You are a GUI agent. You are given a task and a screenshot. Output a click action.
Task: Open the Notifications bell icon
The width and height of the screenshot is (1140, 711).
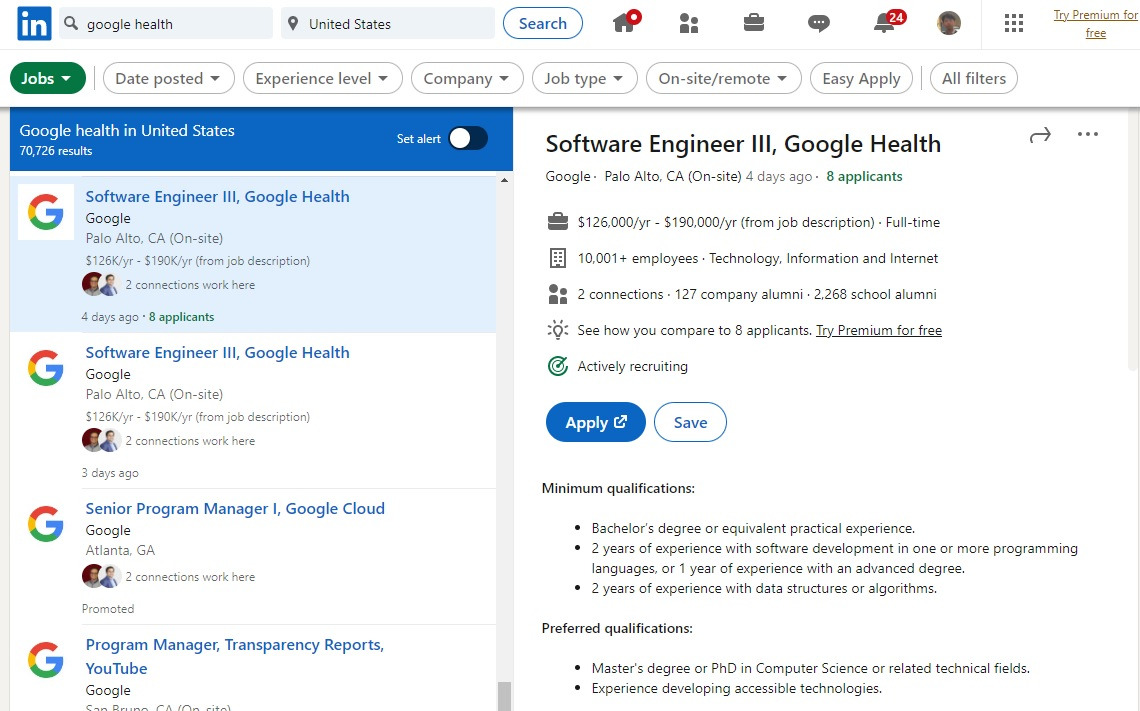[884, 23]
